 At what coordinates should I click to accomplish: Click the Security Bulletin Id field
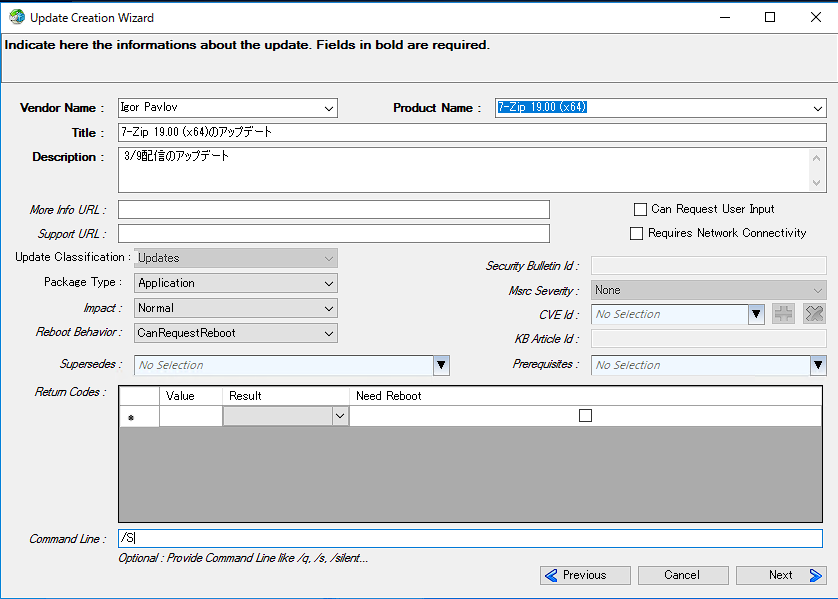(x=708, y=266)
